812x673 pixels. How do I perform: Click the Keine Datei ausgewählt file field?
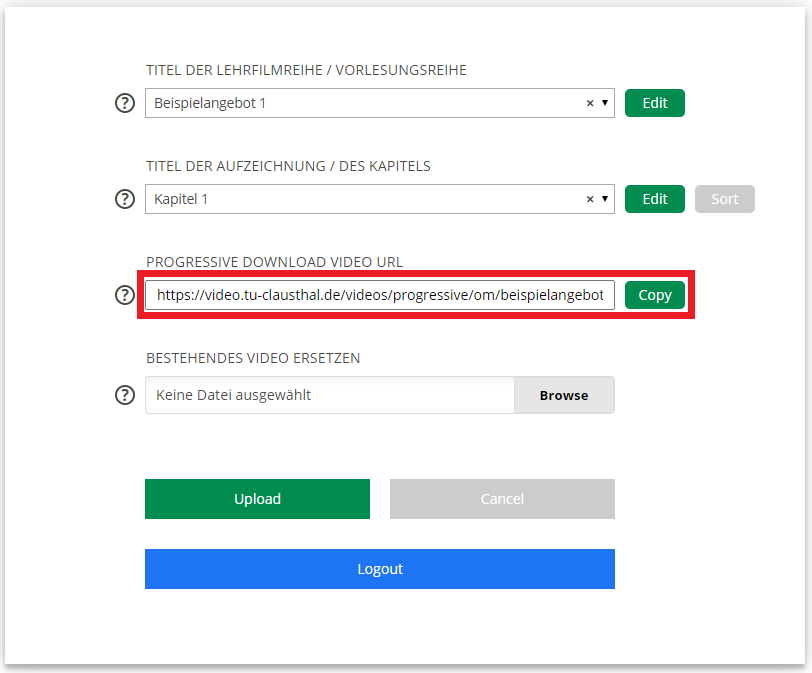(x=330, y=395)
